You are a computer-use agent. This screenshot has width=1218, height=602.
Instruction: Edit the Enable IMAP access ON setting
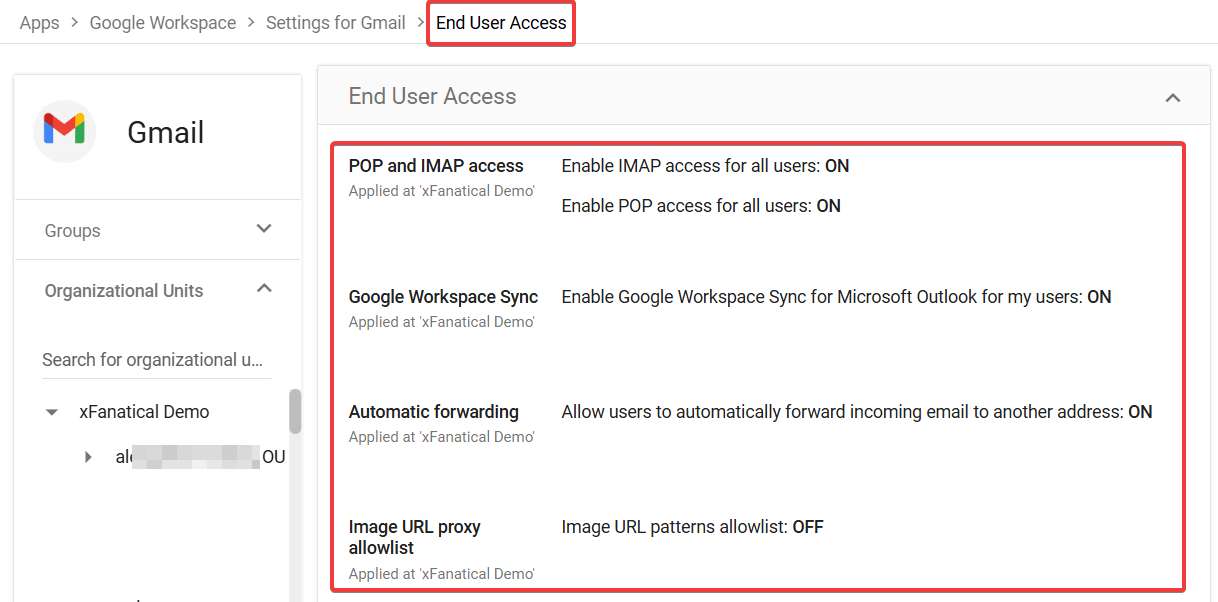tap(705, 166)
